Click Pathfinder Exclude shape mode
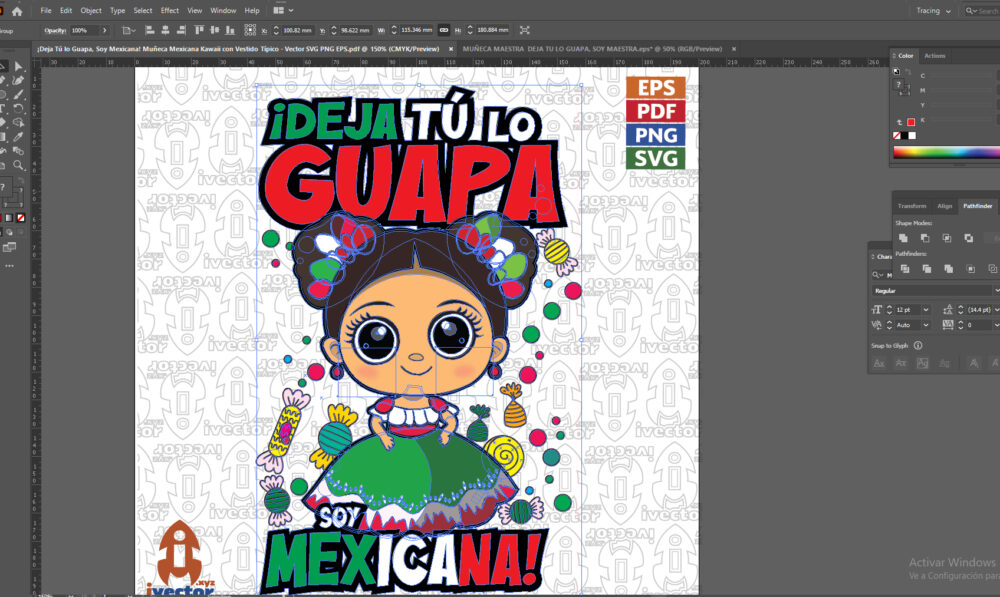The height and width of the screenshot is (597, 1000). tap(968, 238)
